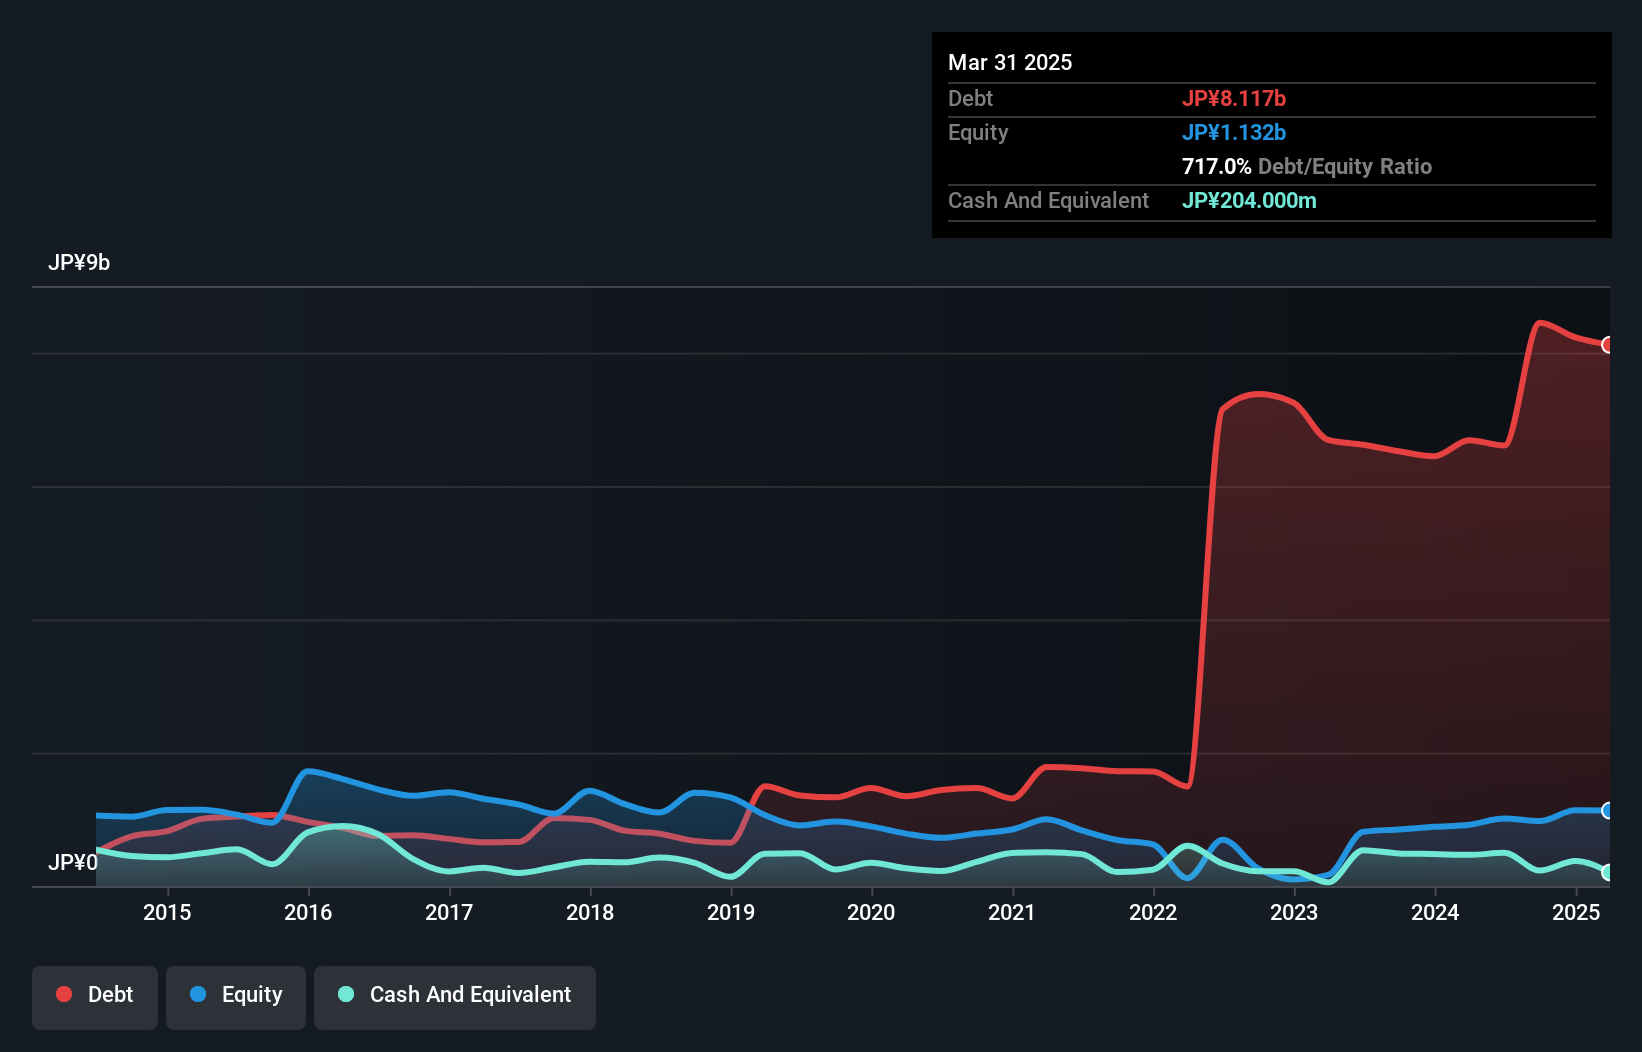Click the 2017 x-axis label
Image resolution: width=1642 pixels, height=1052 pixels.
[x=449, y=912]
